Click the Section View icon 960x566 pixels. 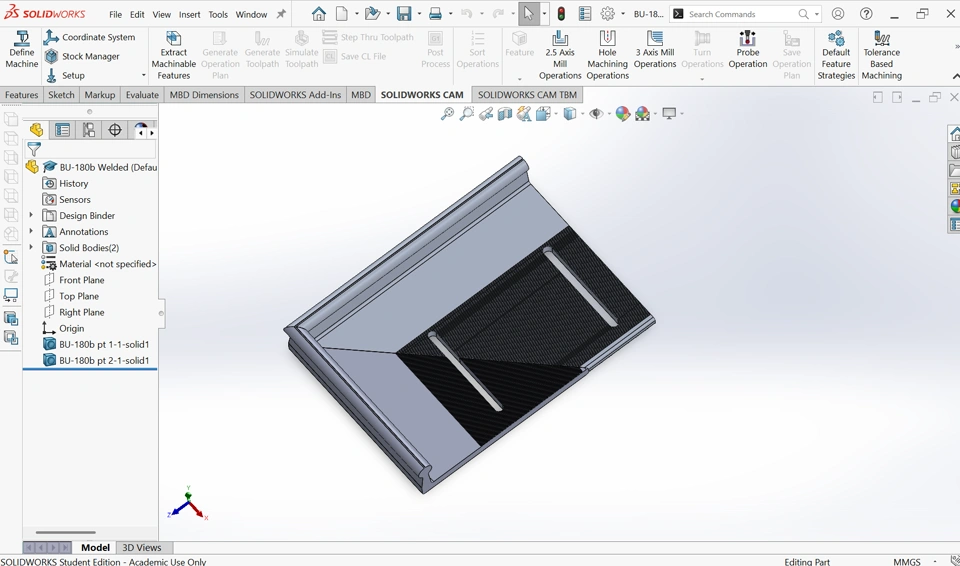[x=504, y=113]
